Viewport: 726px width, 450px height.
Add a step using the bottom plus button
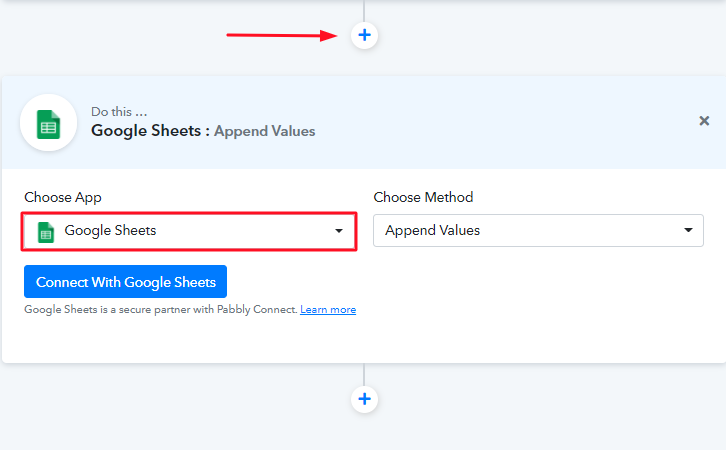tap(364, 399)
